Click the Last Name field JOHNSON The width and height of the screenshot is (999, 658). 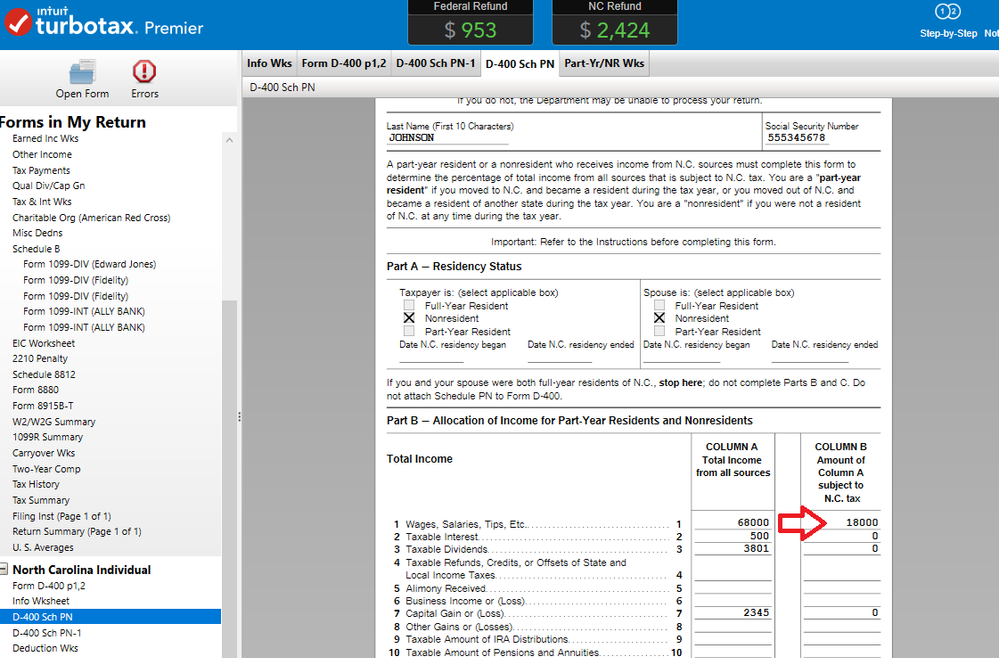444,138
